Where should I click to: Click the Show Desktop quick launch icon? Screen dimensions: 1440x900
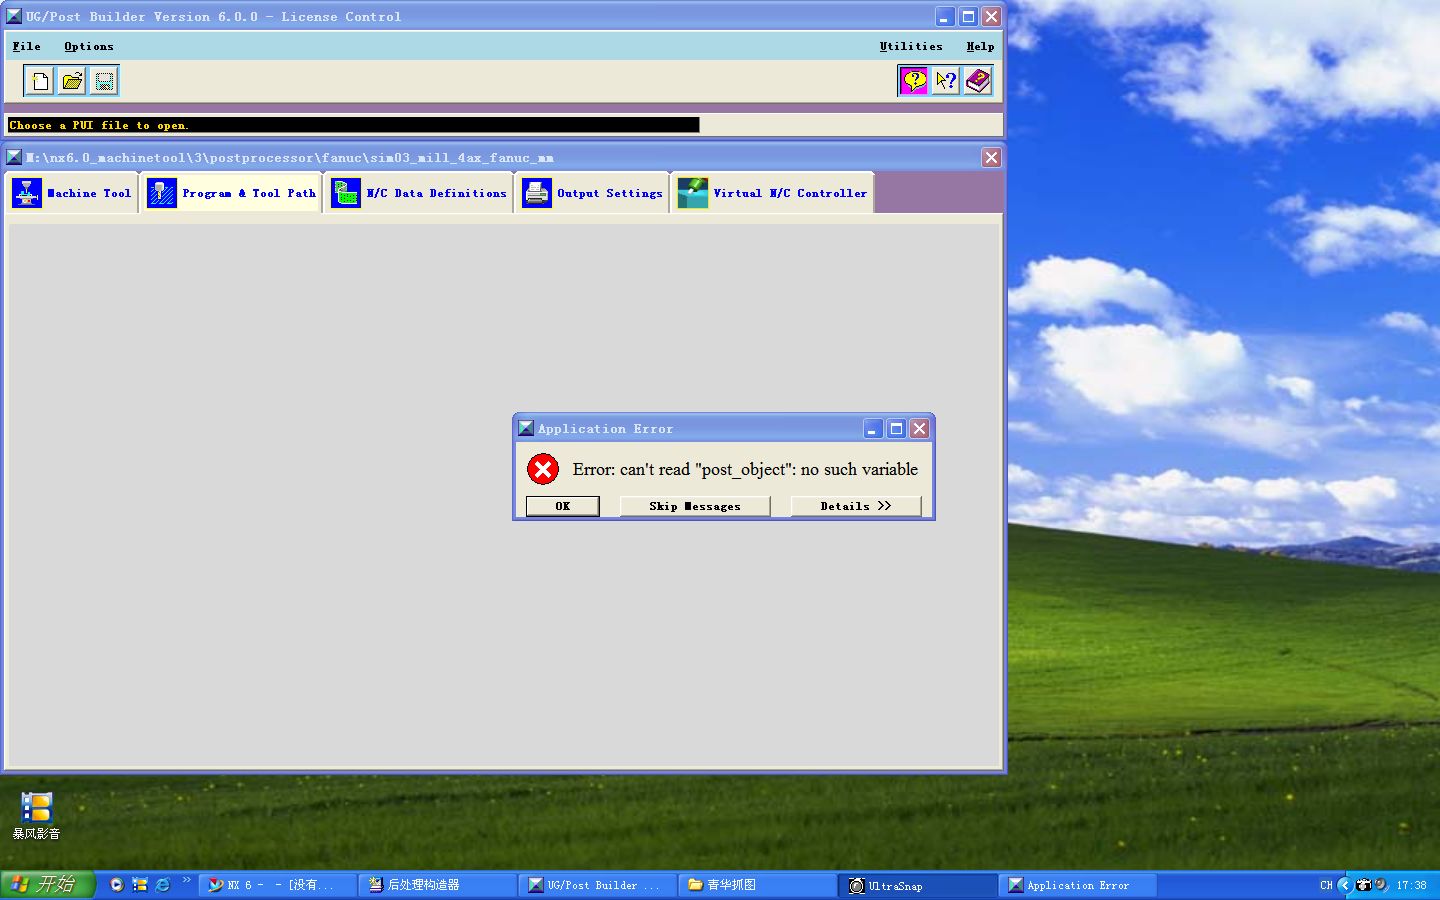click(x=140, y=885)
